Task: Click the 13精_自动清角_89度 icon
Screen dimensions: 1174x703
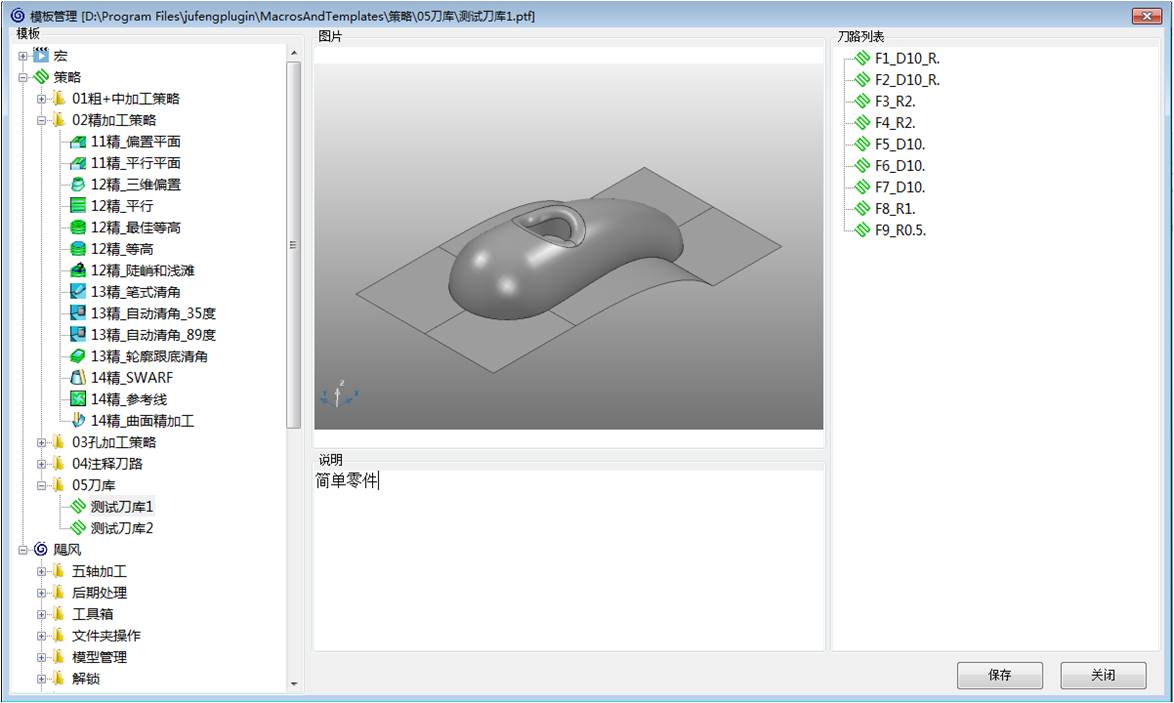Action: (78, 335)
